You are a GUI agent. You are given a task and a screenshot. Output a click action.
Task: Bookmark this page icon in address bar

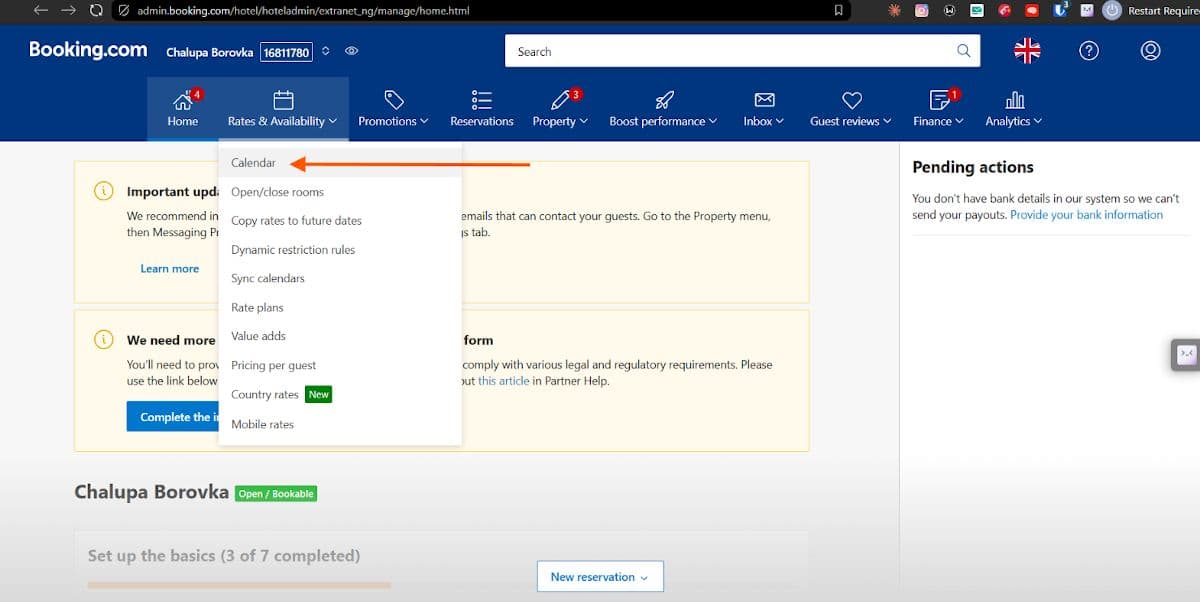[839, 10]
